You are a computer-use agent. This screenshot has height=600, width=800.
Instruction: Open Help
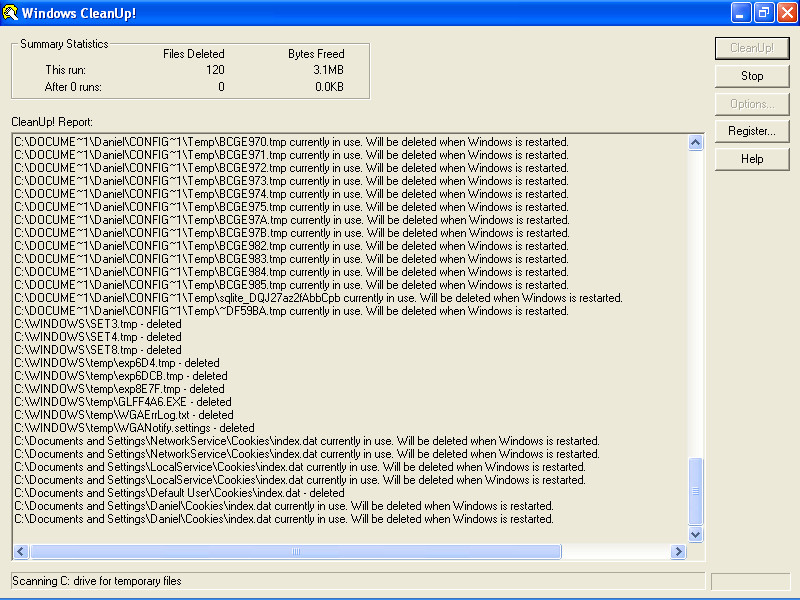point(752,159)
